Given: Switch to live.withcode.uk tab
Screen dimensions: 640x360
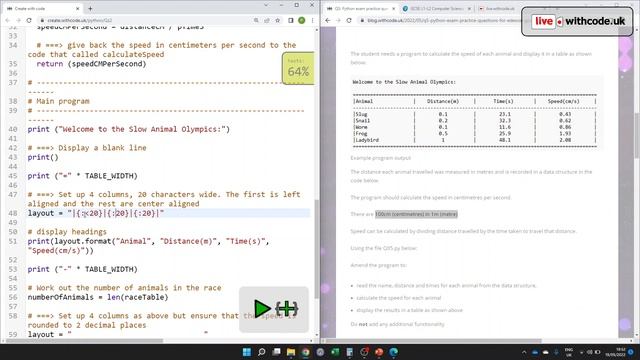Looking at the screenshot, I should click(499, 8).
